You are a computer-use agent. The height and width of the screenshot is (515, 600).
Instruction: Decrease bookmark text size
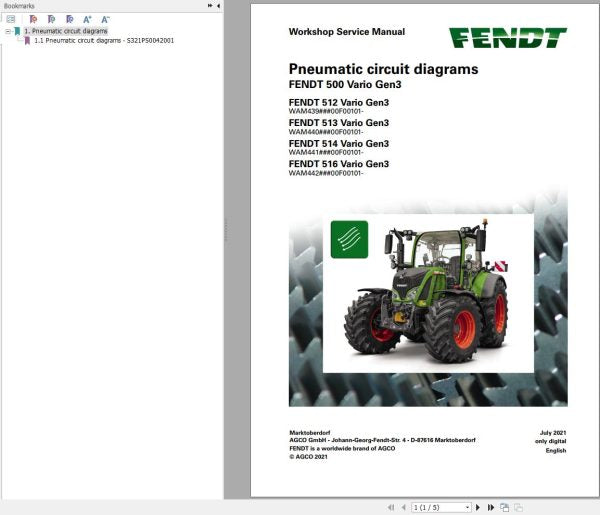(x=105, y=18)
